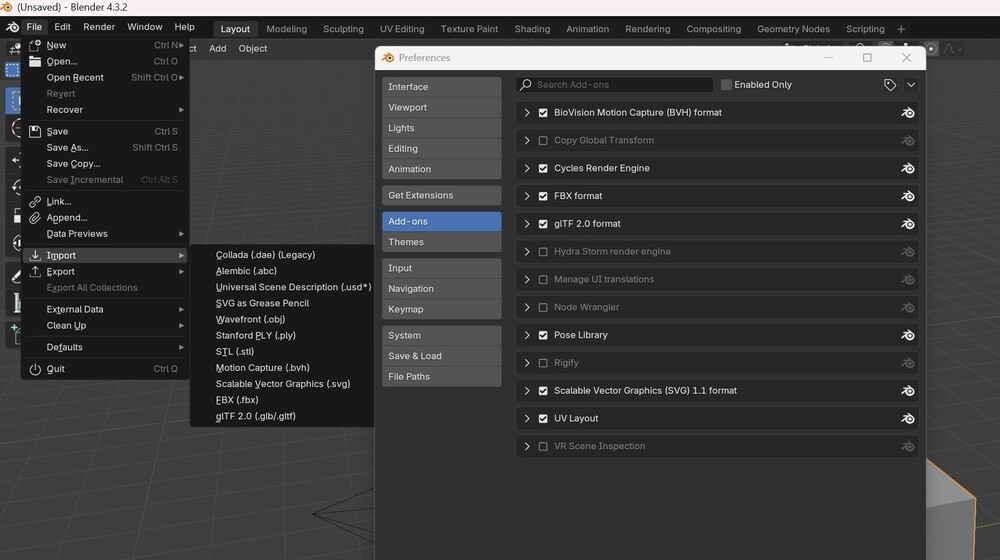Click the Blender icon in the Preferences title bar
The width and height of the screenshot is (1000, 560).
(388, 57)
